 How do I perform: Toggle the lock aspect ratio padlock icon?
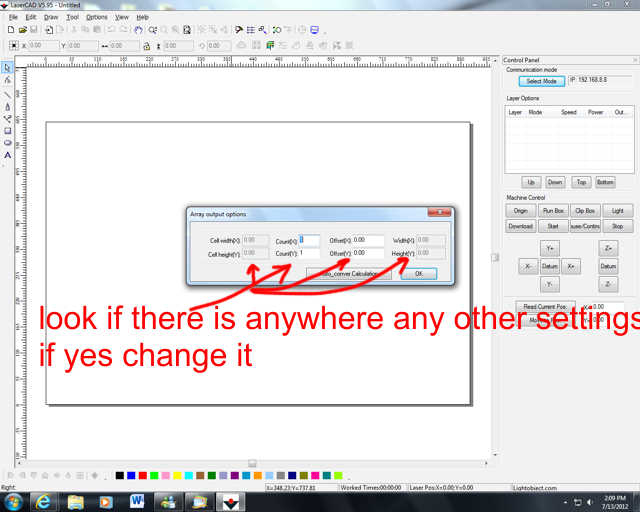(146, 45)
